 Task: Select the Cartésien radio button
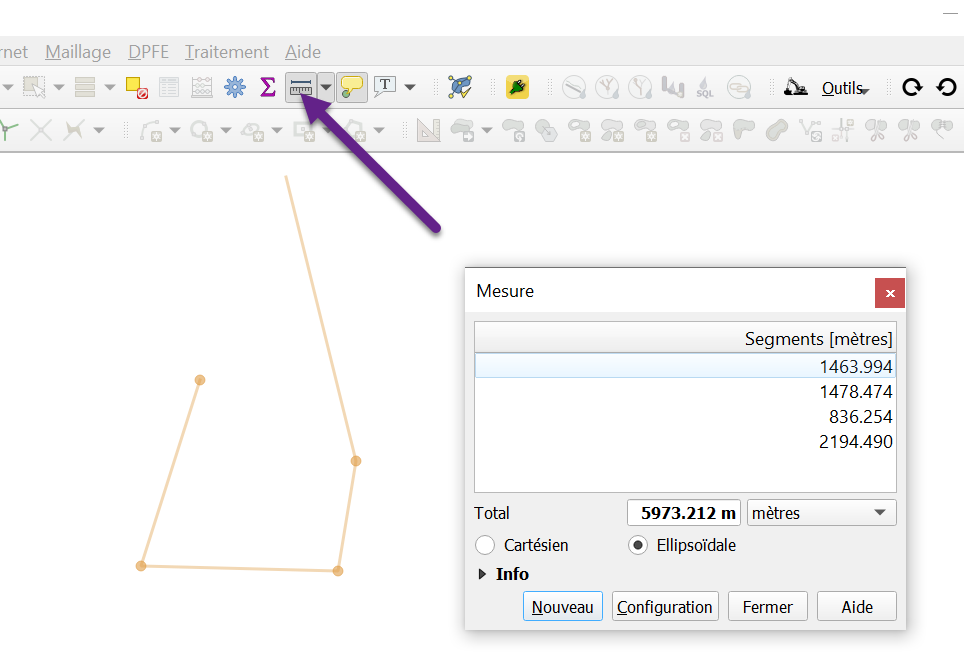tap(485, 545)
